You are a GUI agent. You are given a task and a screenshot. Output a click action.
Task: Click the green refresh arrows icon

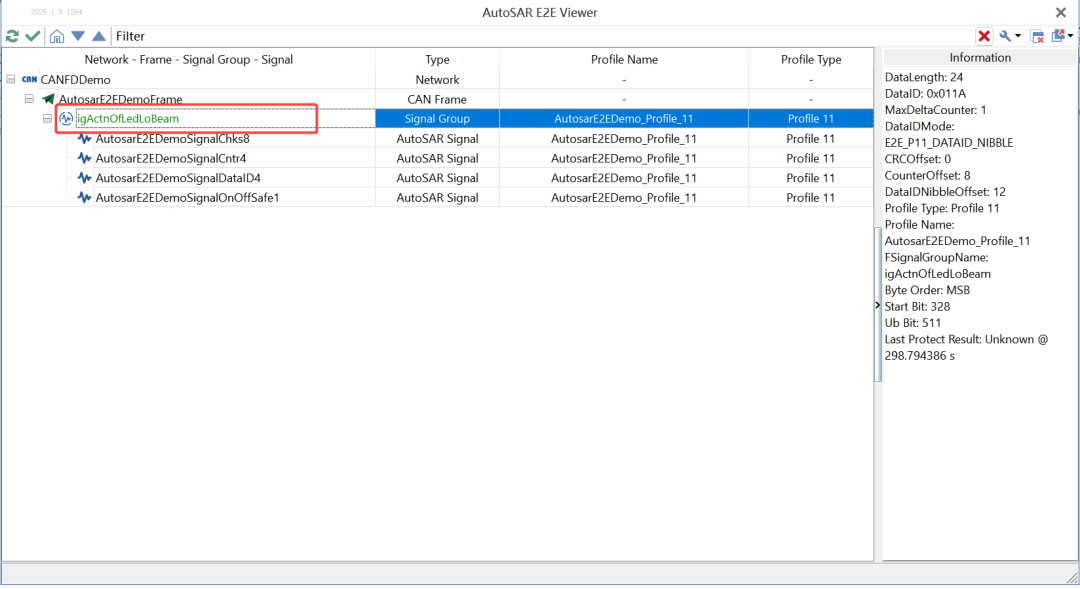point(12,36)
